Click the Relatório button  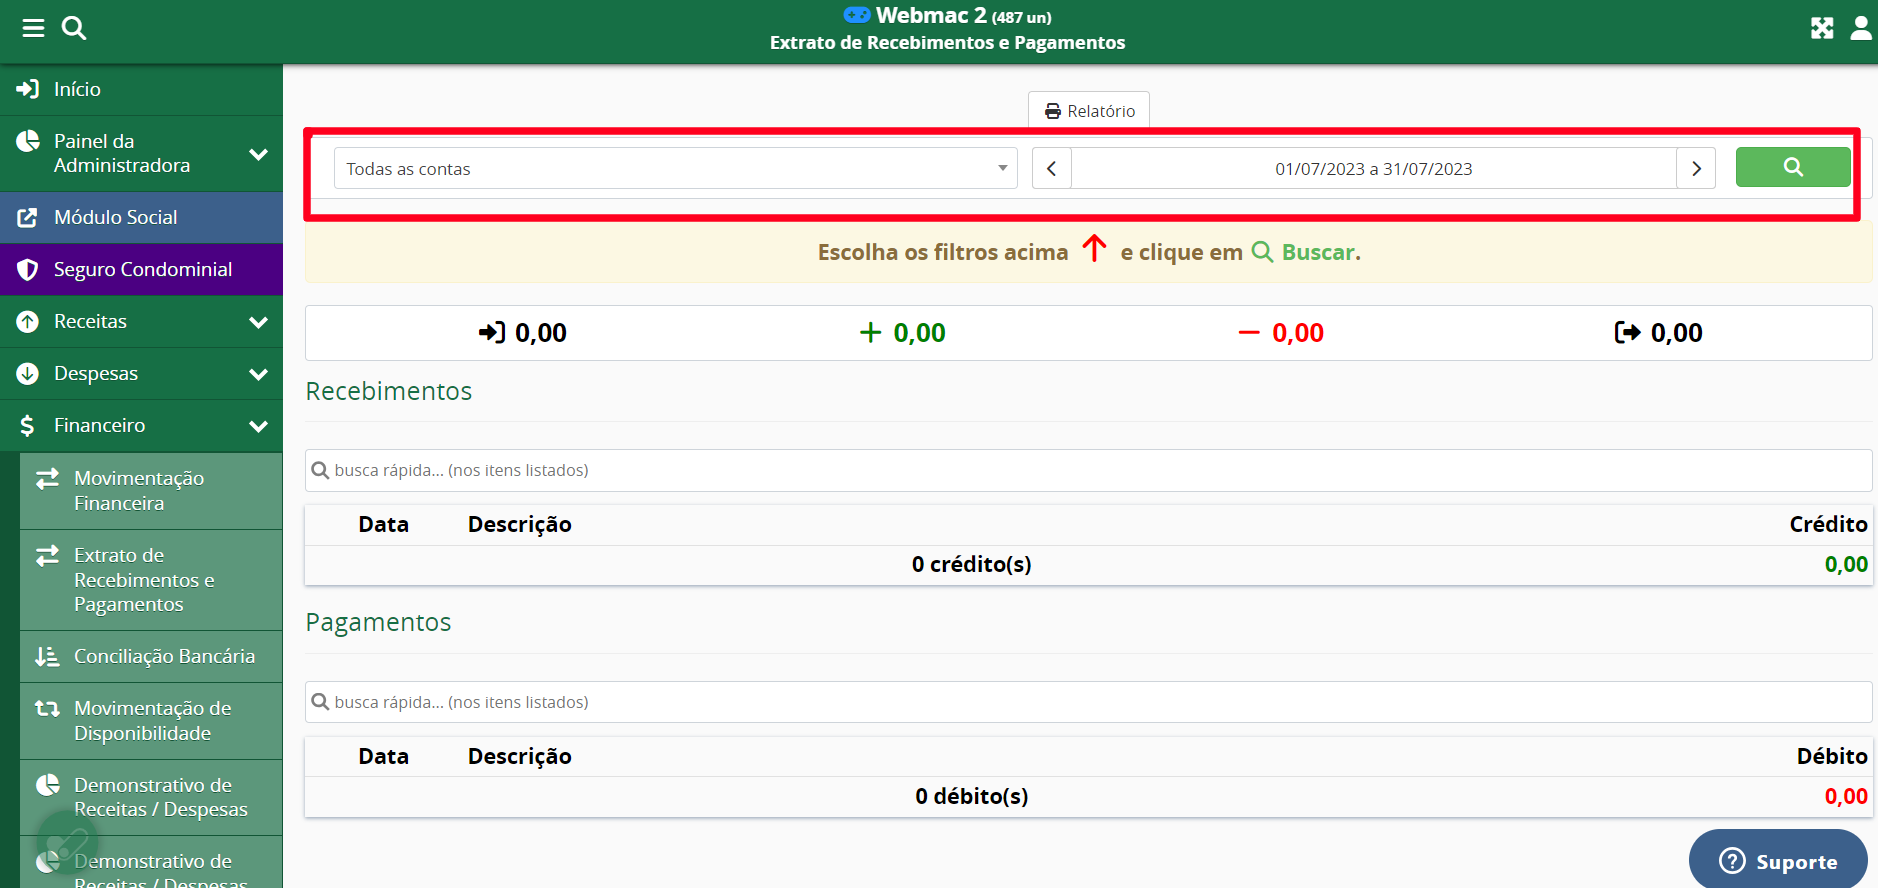(1089, 111)
